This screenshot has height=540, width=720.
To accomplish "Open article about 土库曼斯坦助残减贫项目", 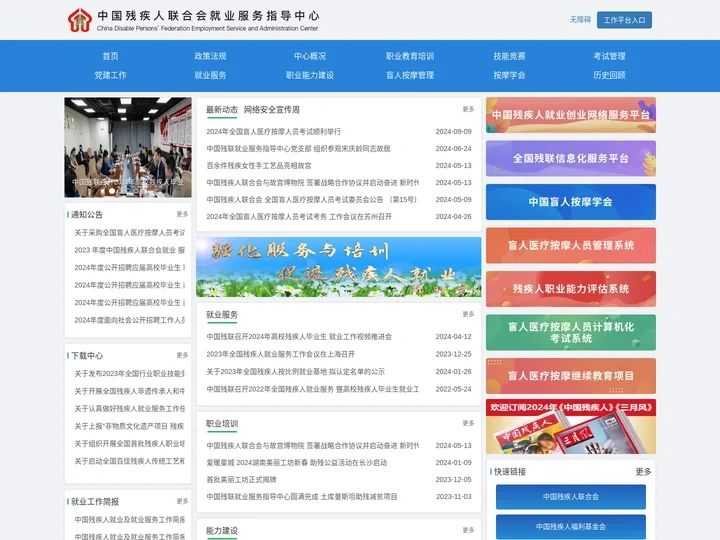I will [x=302, y=497].
